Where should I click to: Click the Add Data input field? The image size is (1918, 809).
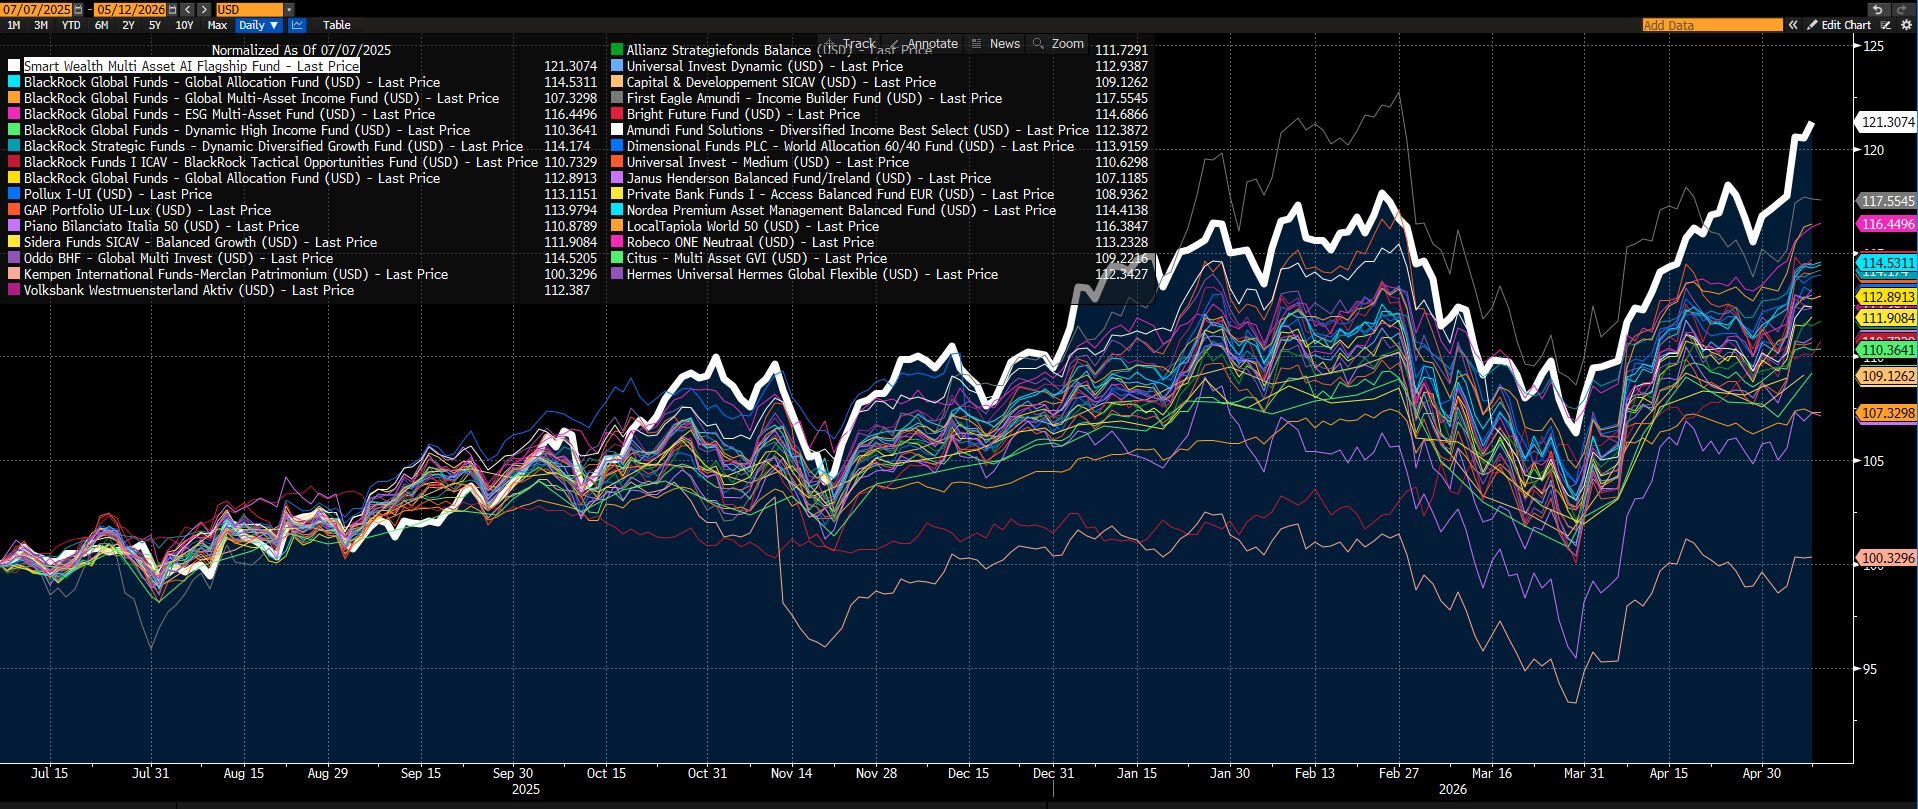click(1713, 25)
